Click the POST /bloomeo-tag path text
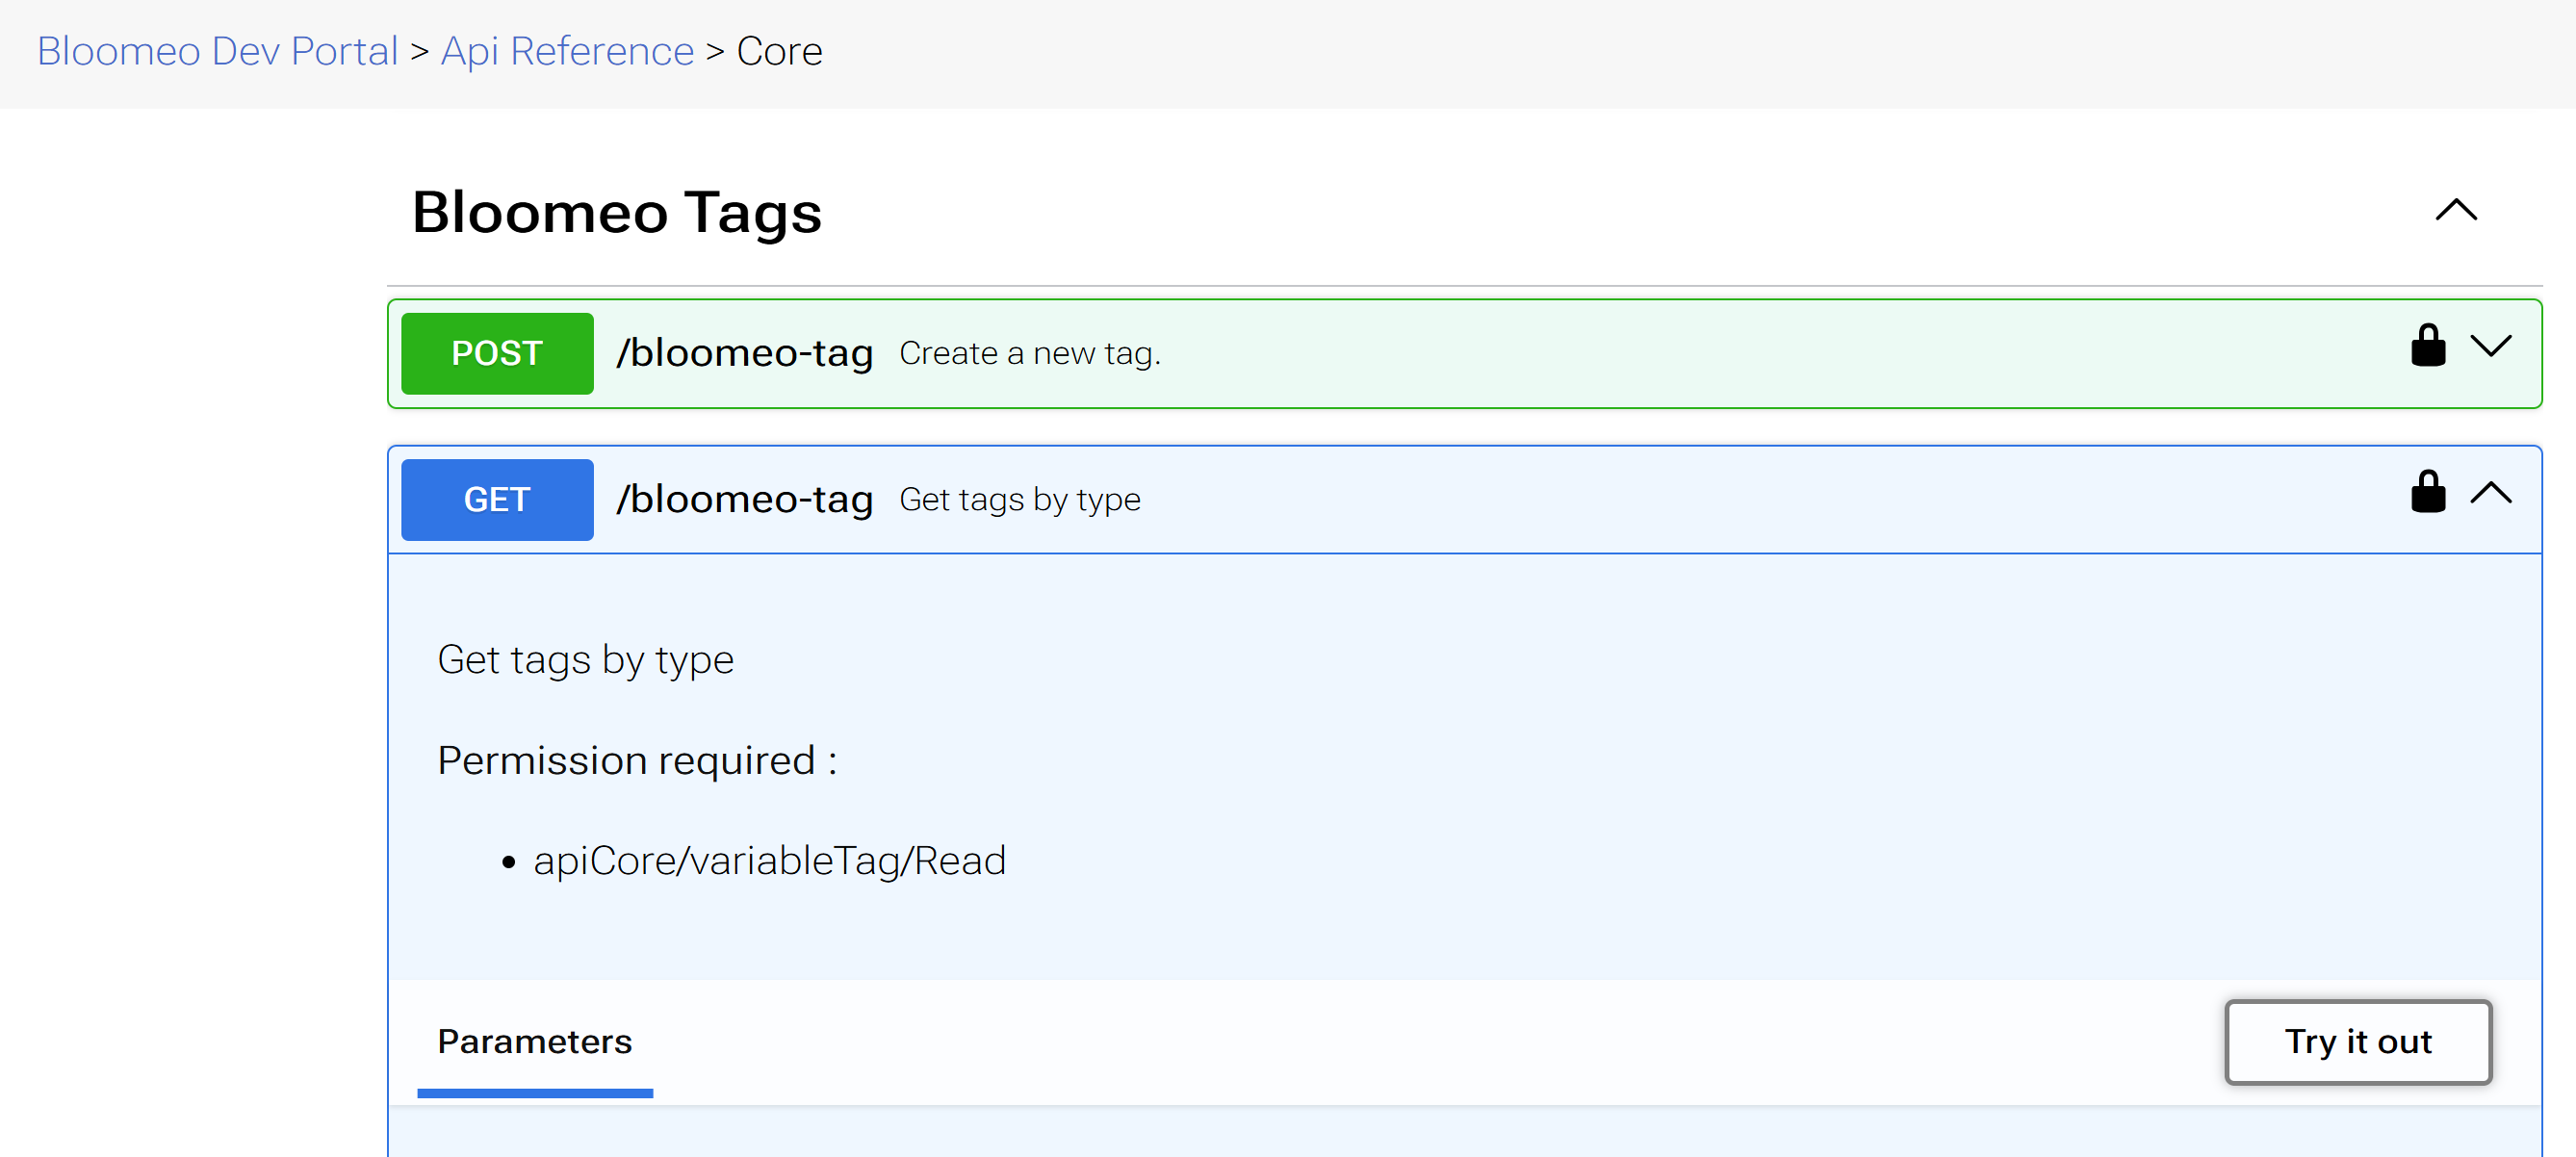 (744, 353)
